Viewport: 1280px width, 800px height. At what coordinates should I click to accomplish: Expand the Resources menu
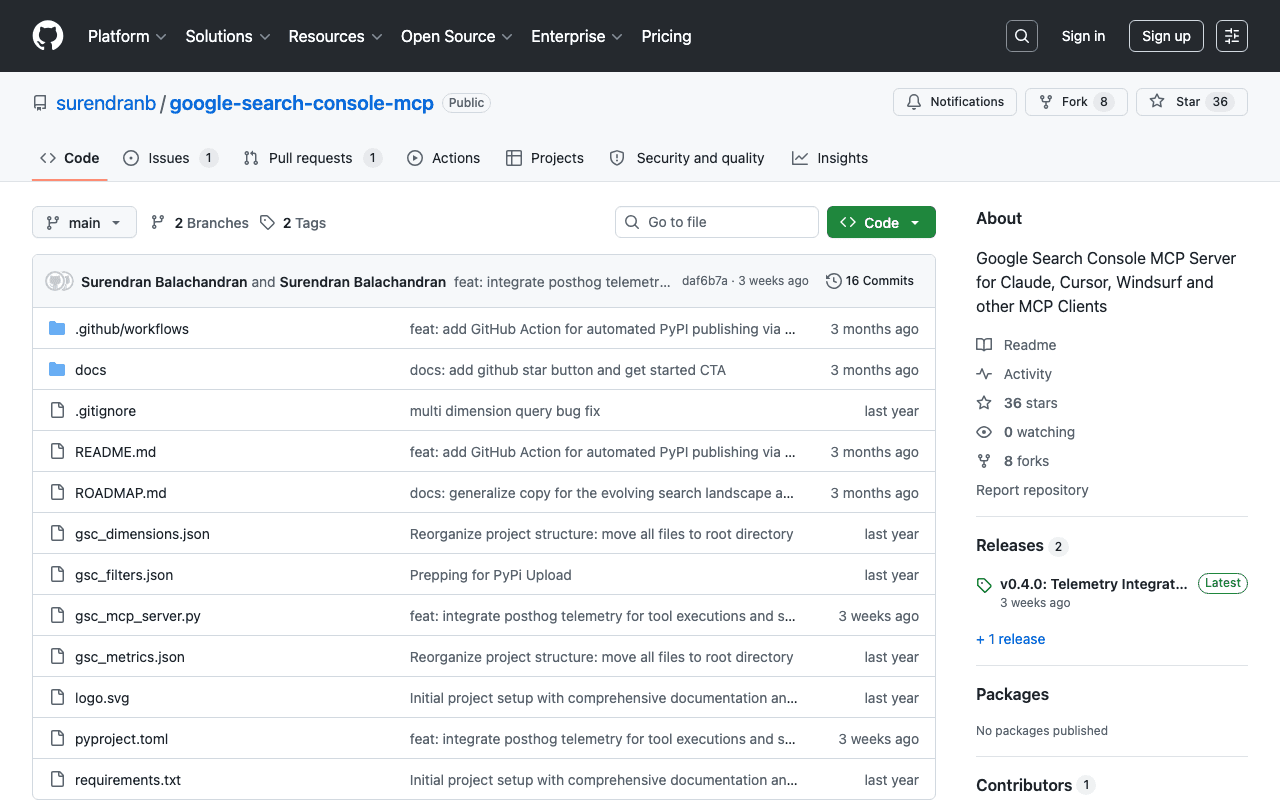335,36
